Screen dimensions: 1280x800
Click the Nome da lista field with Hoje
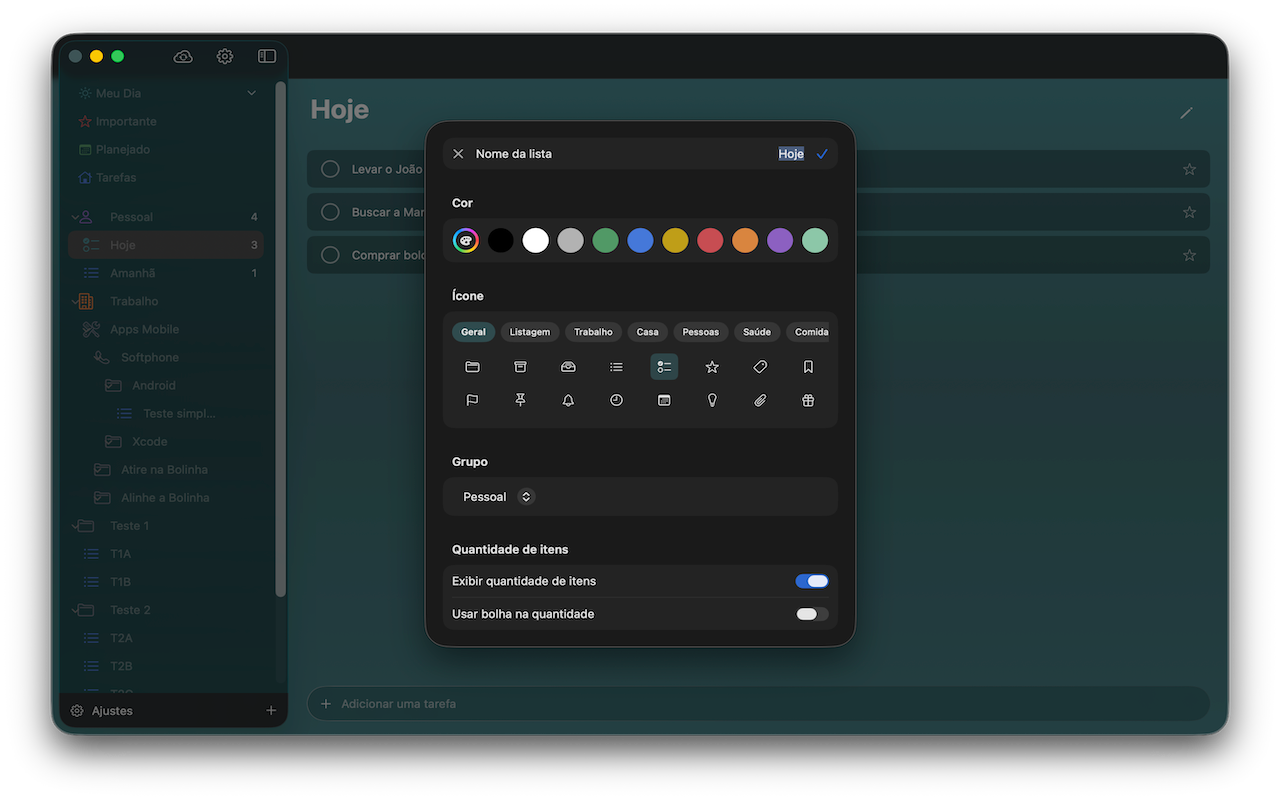coord(640,153)
